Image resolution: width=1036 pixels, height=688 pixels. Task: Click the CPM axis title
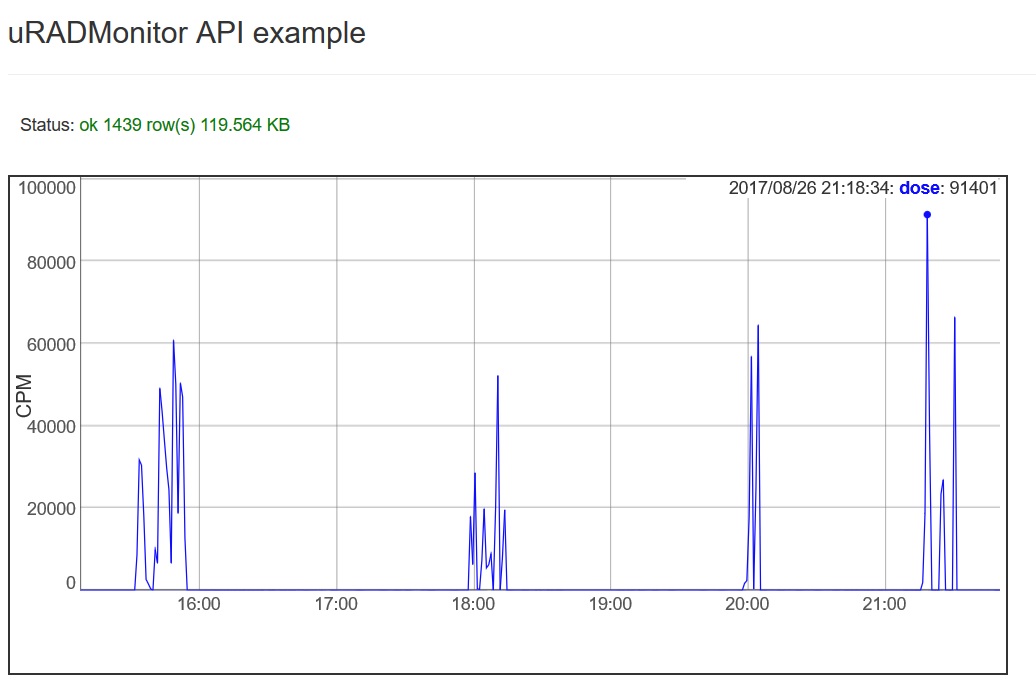[24, 396]
